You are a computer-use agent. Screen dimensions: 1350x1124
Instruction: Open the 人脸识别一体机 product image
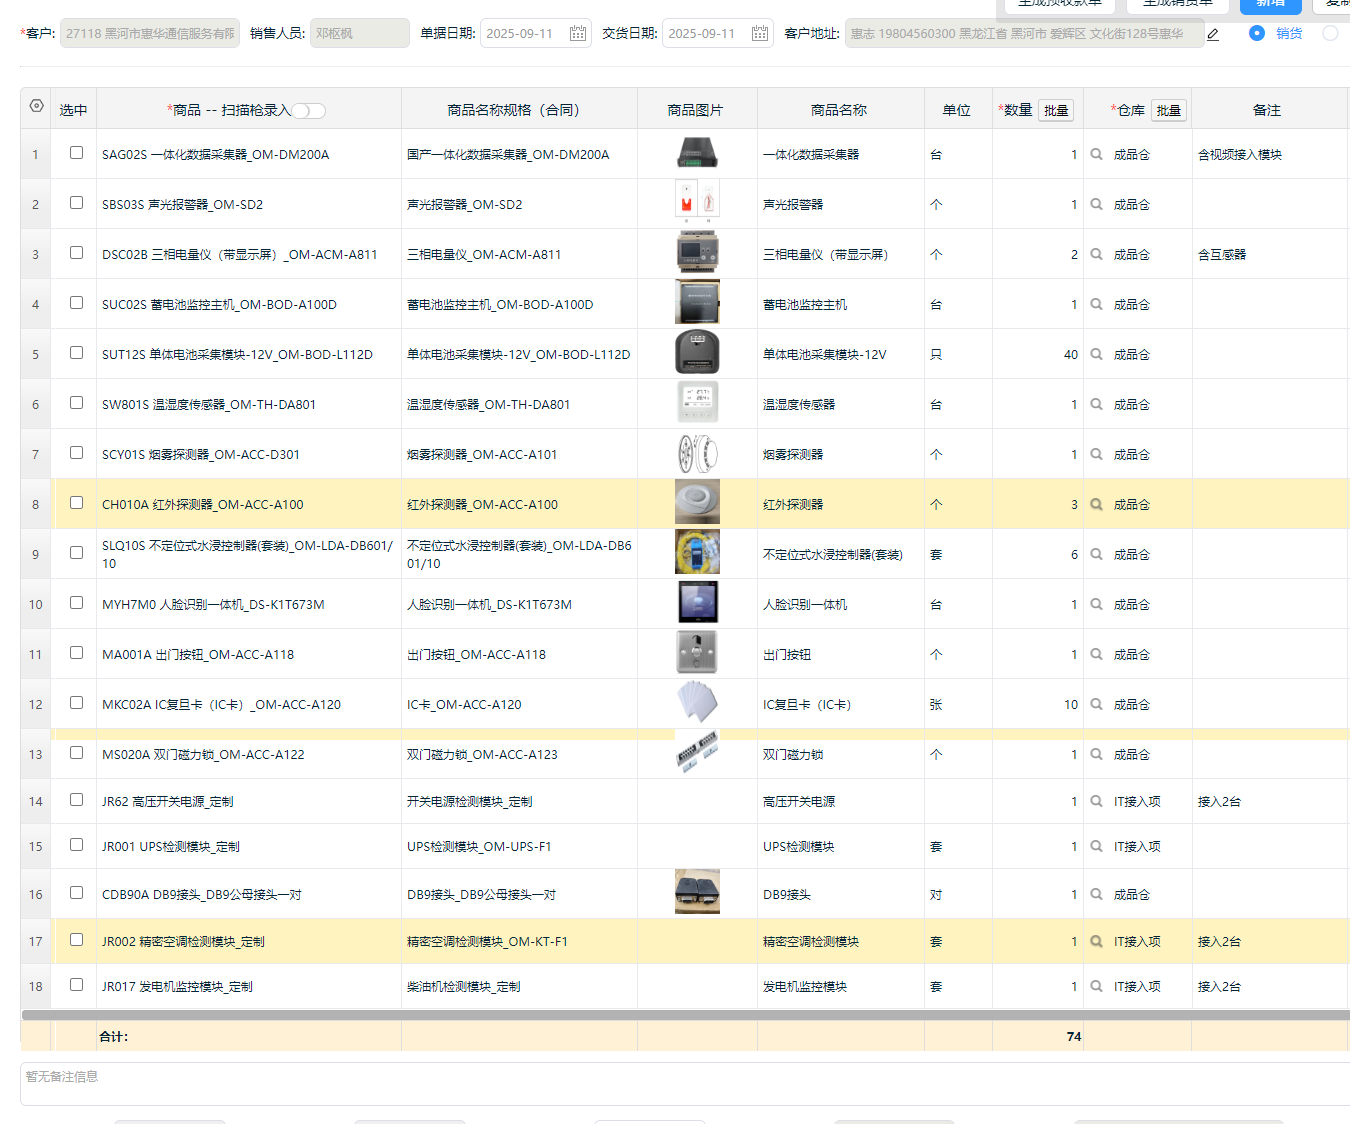[x=697, y=603]
